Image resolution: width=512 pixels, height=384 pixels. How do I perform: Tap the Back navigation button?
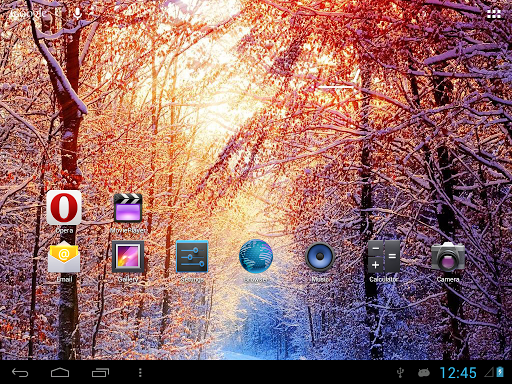coord(20,372)
